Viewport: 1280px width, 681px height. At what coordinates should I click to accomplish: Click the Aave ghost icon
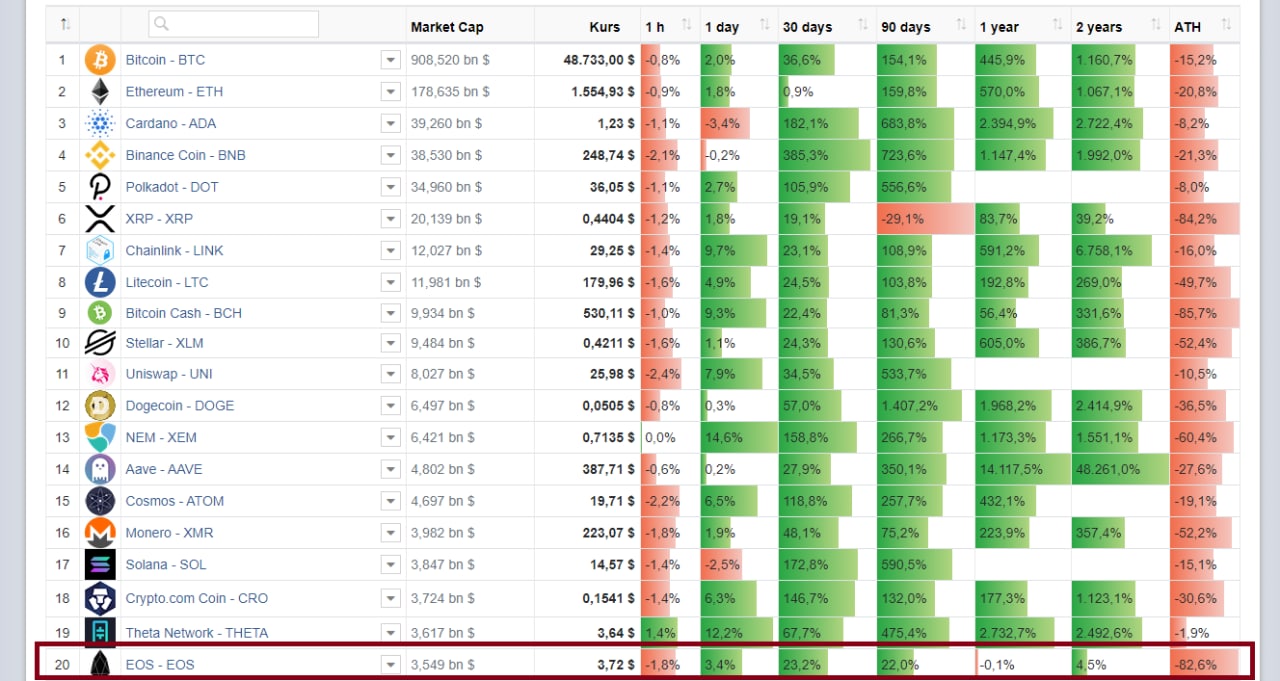pyautogui.click(x=100, y=469)
